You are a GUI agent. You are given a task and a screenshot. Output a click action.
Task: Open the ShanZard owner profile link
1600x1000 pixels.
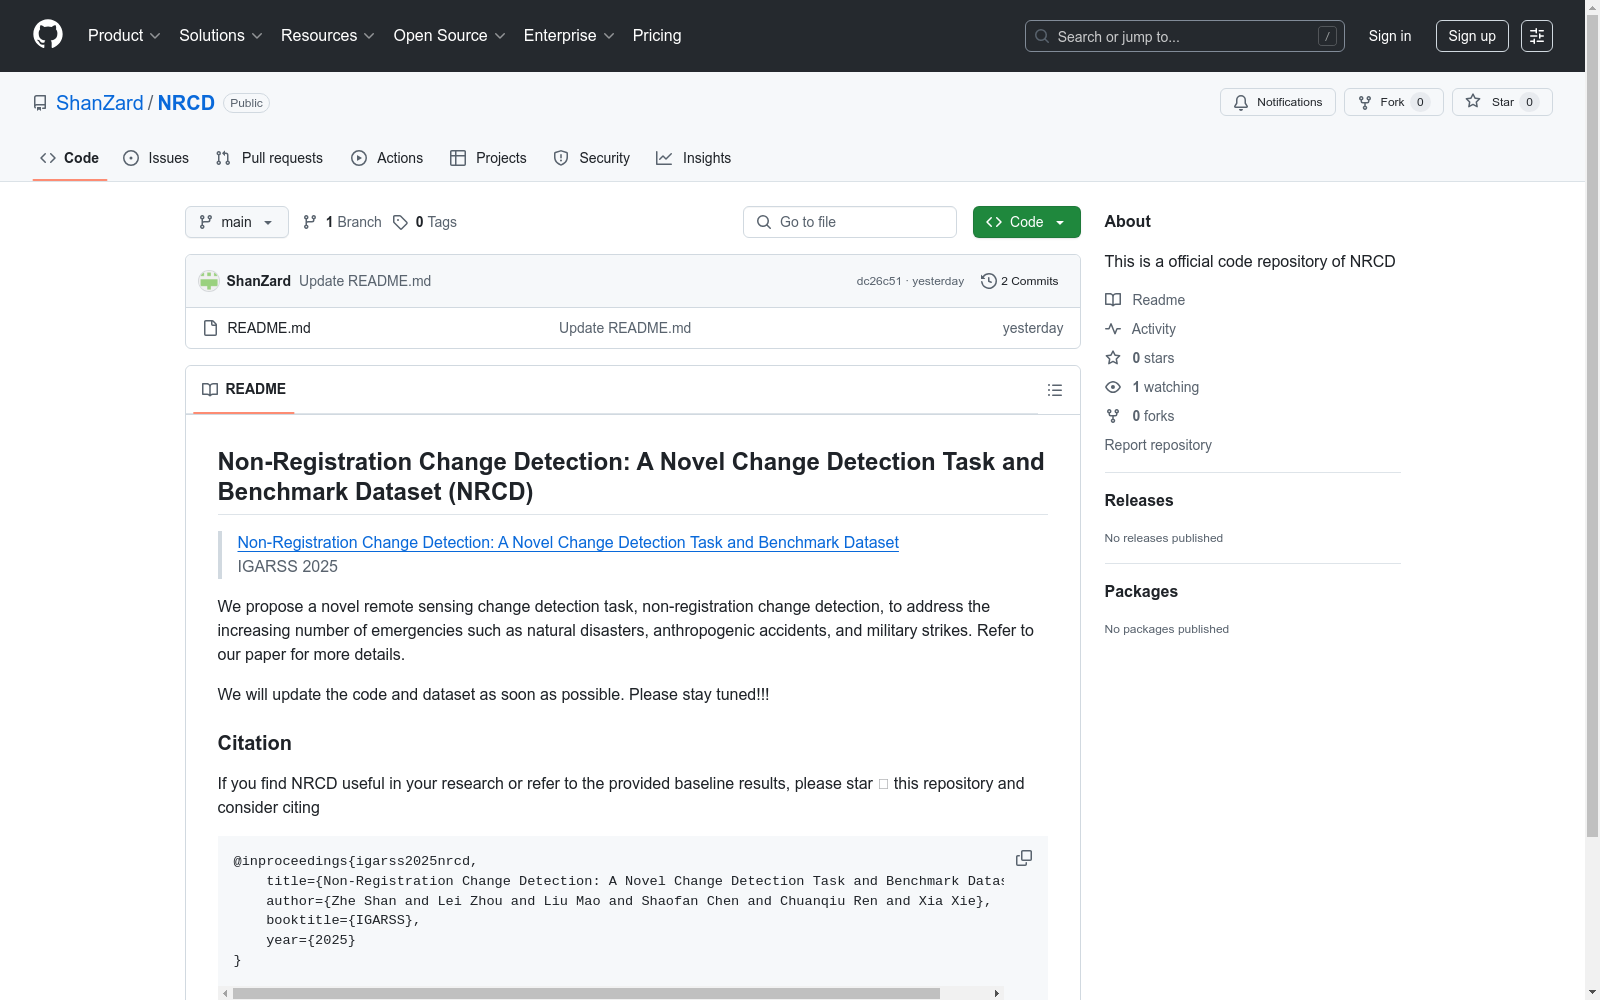coord(100,103)
